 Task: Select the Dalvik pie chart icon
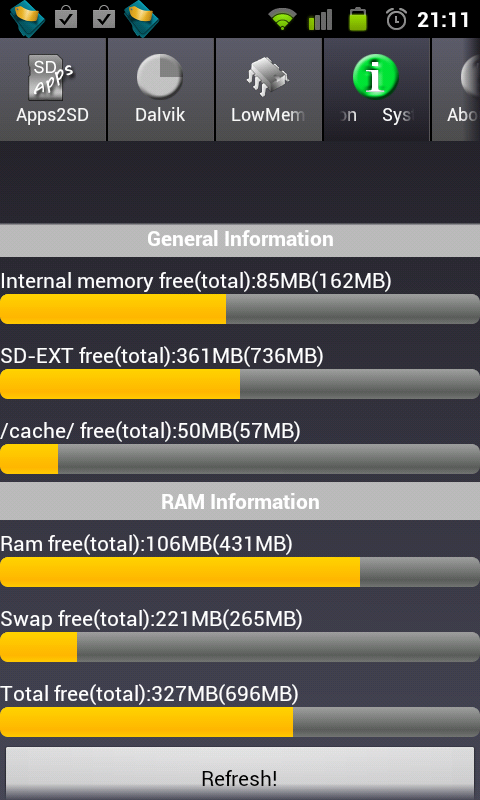(160, 77)
